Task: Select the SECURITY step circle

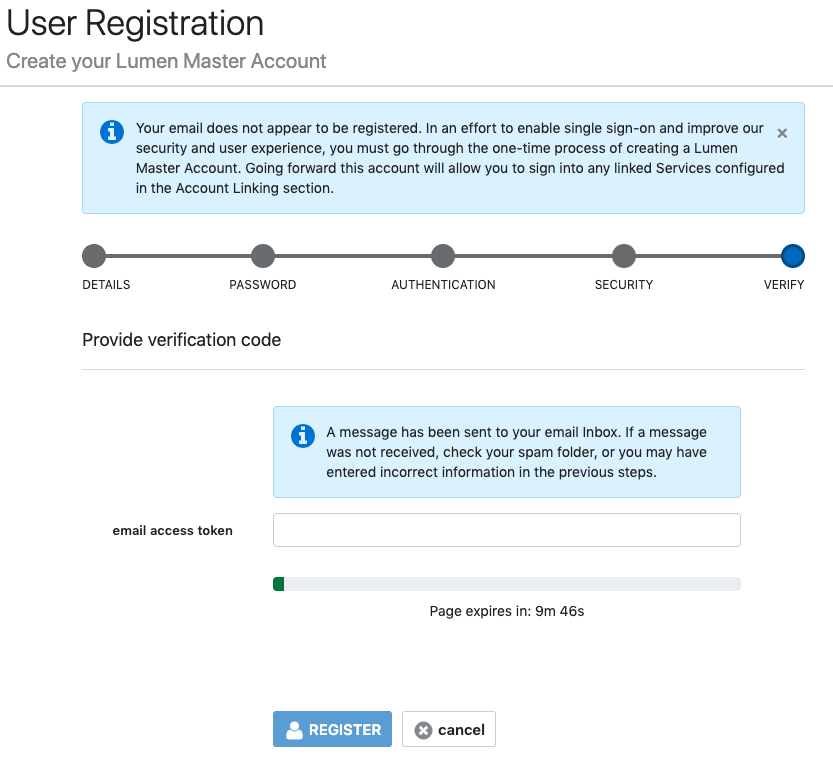Action: [x=624, y=256]
